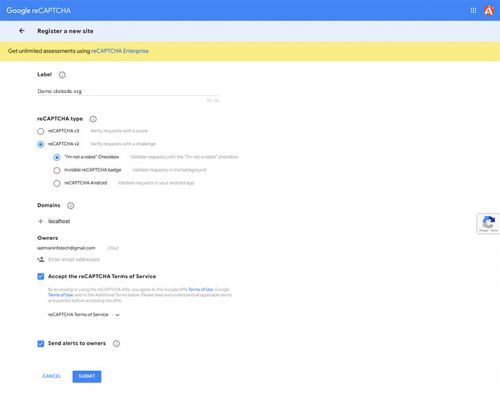Show info for reCAPTCHA type
500x414 pixels.
pos(93,119)
